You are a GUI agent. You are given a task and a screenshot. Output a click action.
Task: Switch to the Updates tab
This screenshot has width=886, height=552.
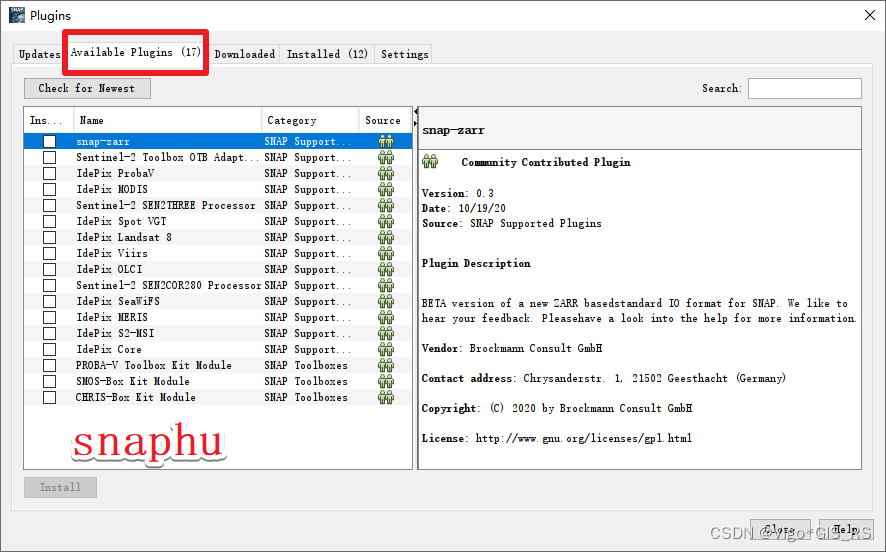[39, 54]
